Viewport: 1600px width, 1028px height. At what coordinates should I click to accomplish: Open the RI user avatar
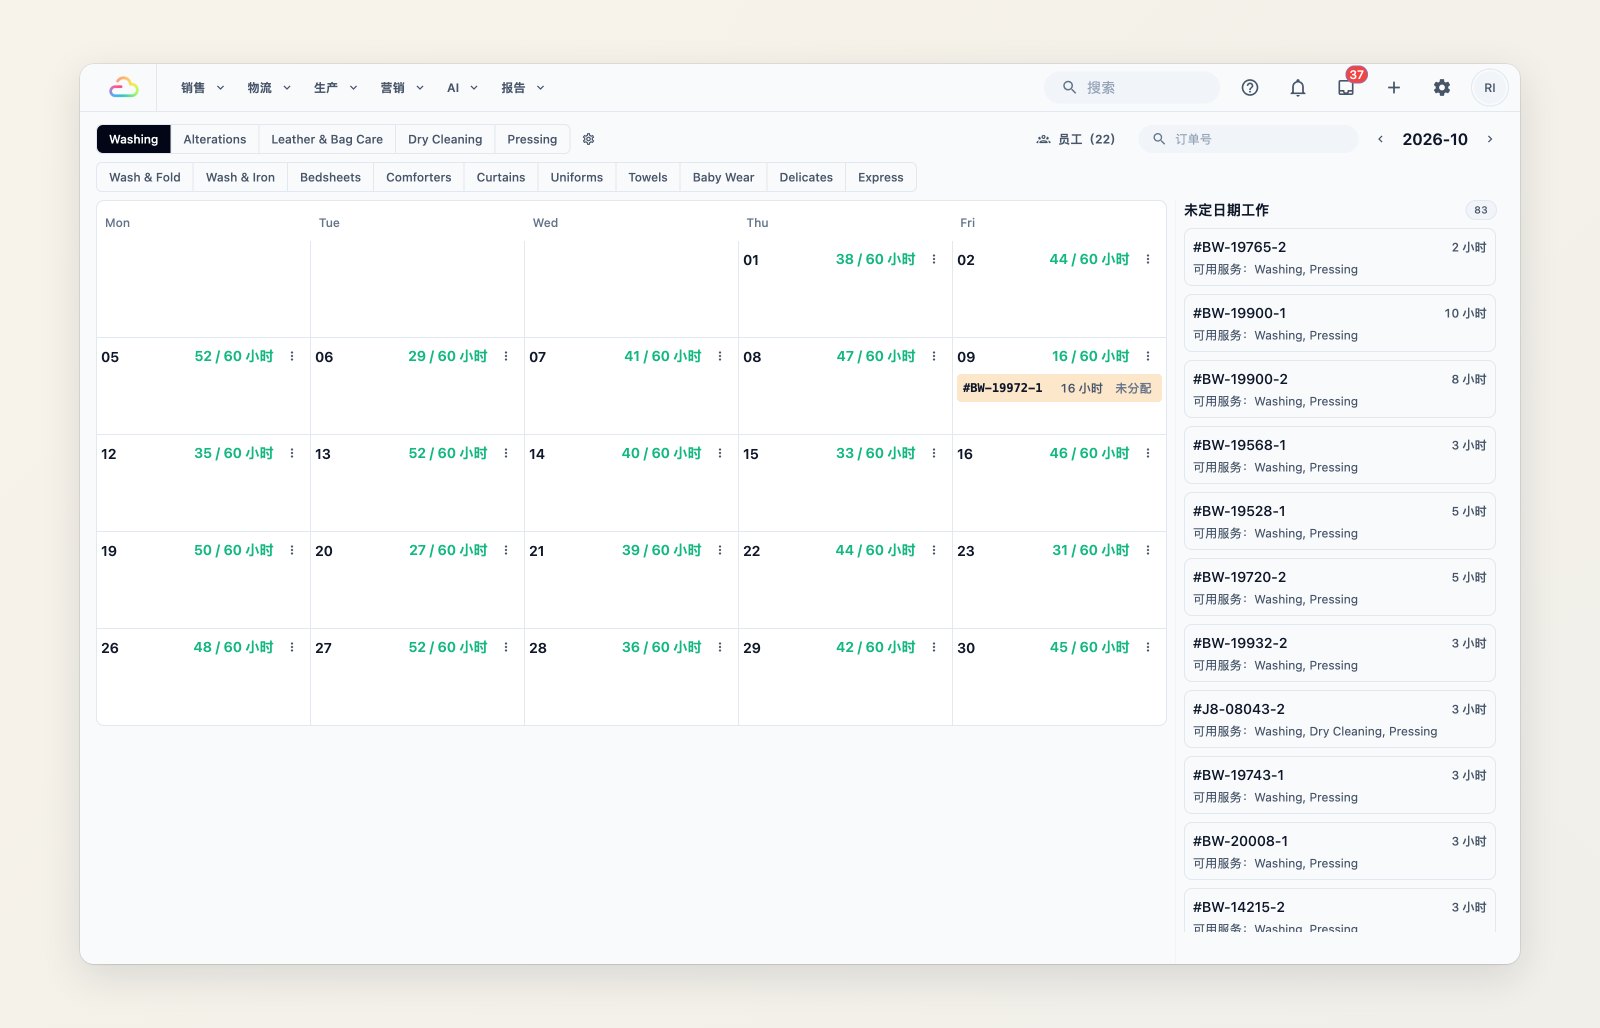(x=1490, y=88)
